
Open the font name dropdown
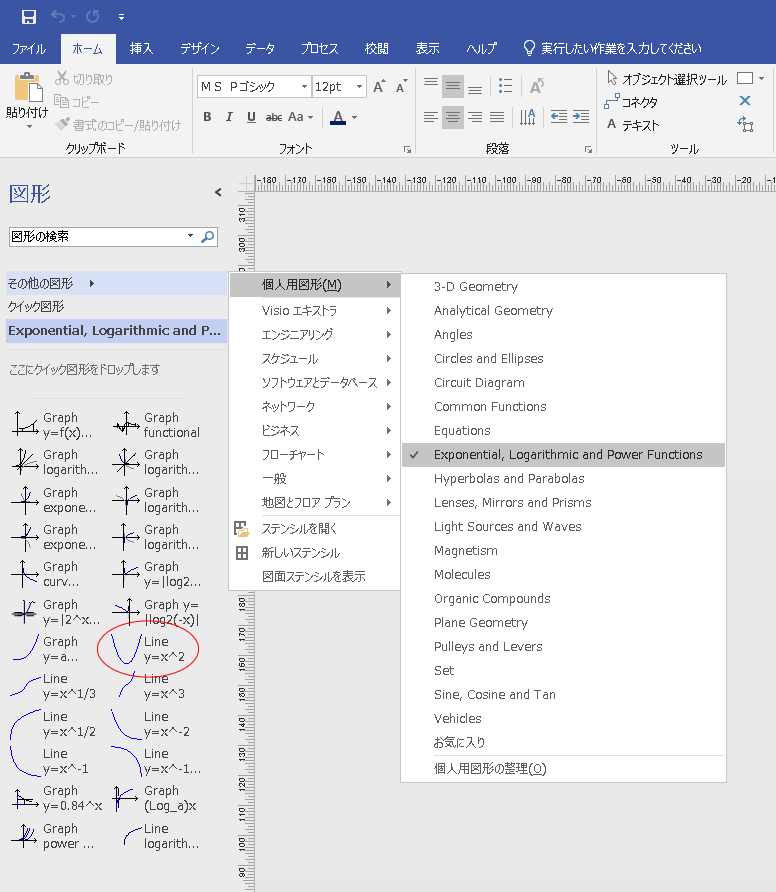pos(304,86)
